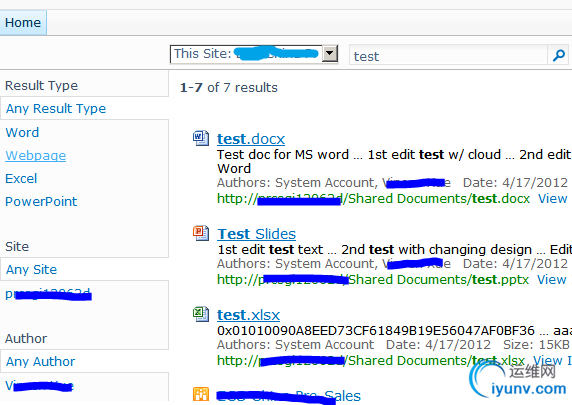572x405 pixels.
Task: Click the orange site icon beside Pre_Sales
Action: (201, 395)
